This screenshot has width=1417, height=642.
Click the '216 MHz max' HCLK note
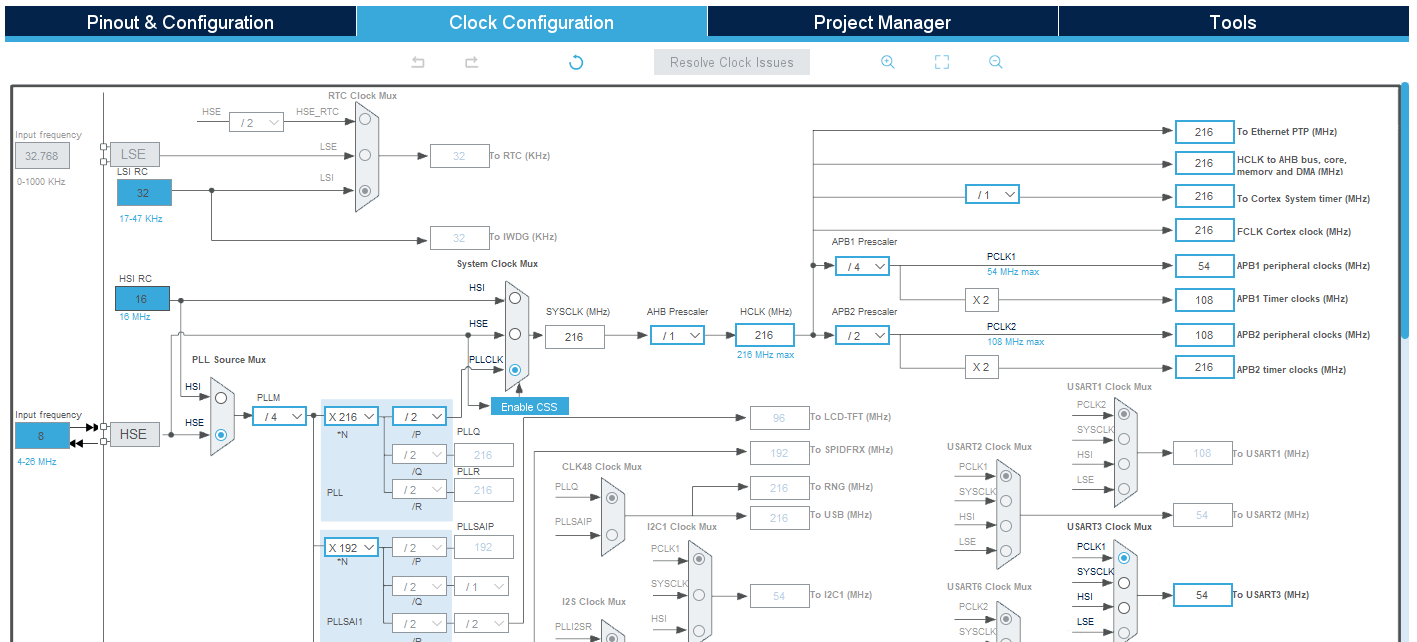pos(764,355)
